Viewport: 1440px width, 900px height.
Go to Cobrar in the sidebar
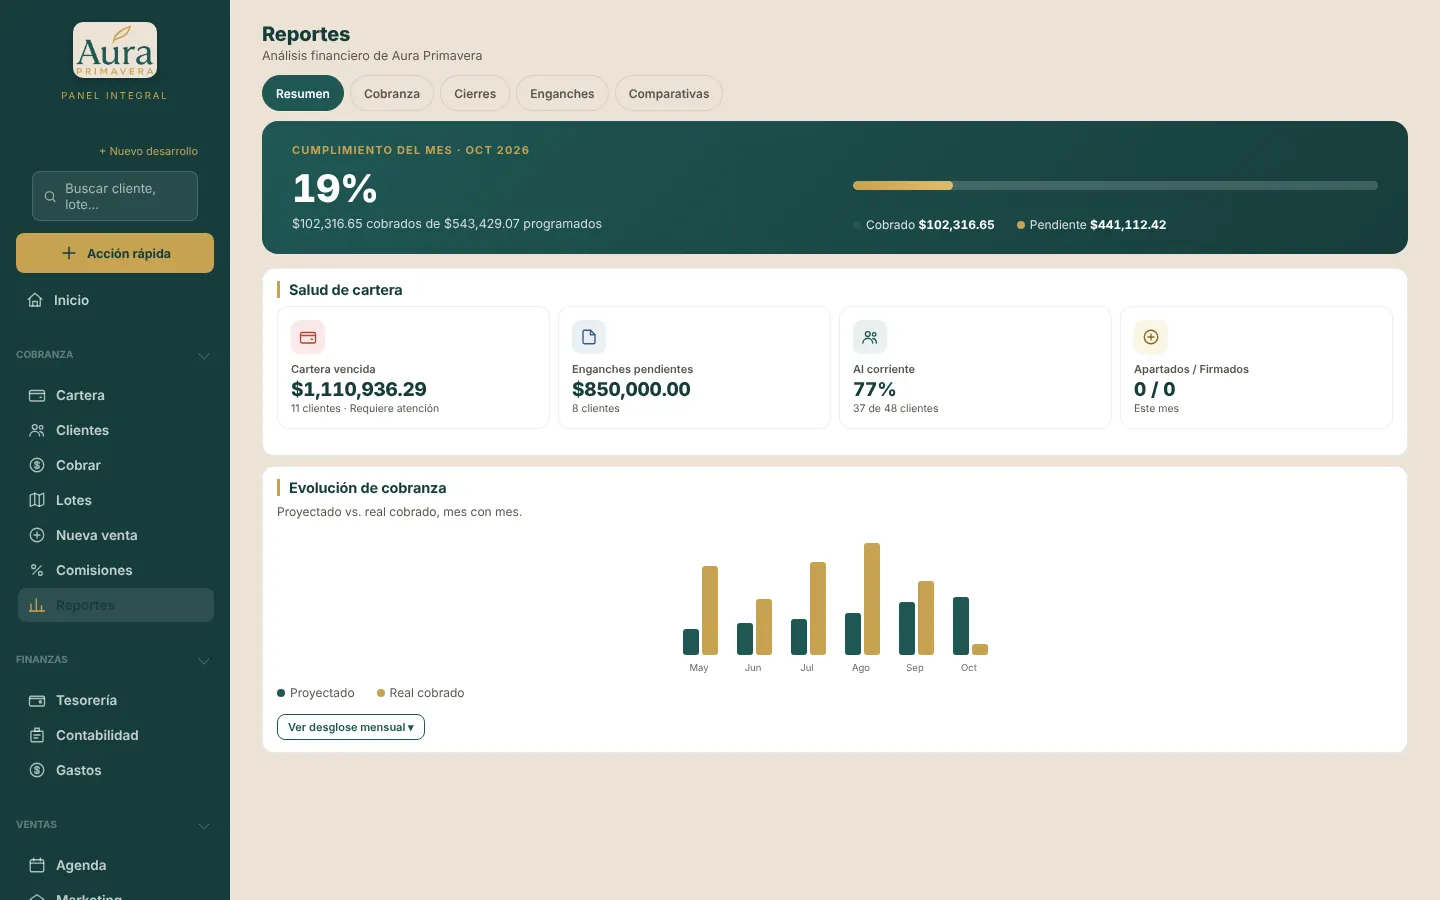[x=115, y=465]
